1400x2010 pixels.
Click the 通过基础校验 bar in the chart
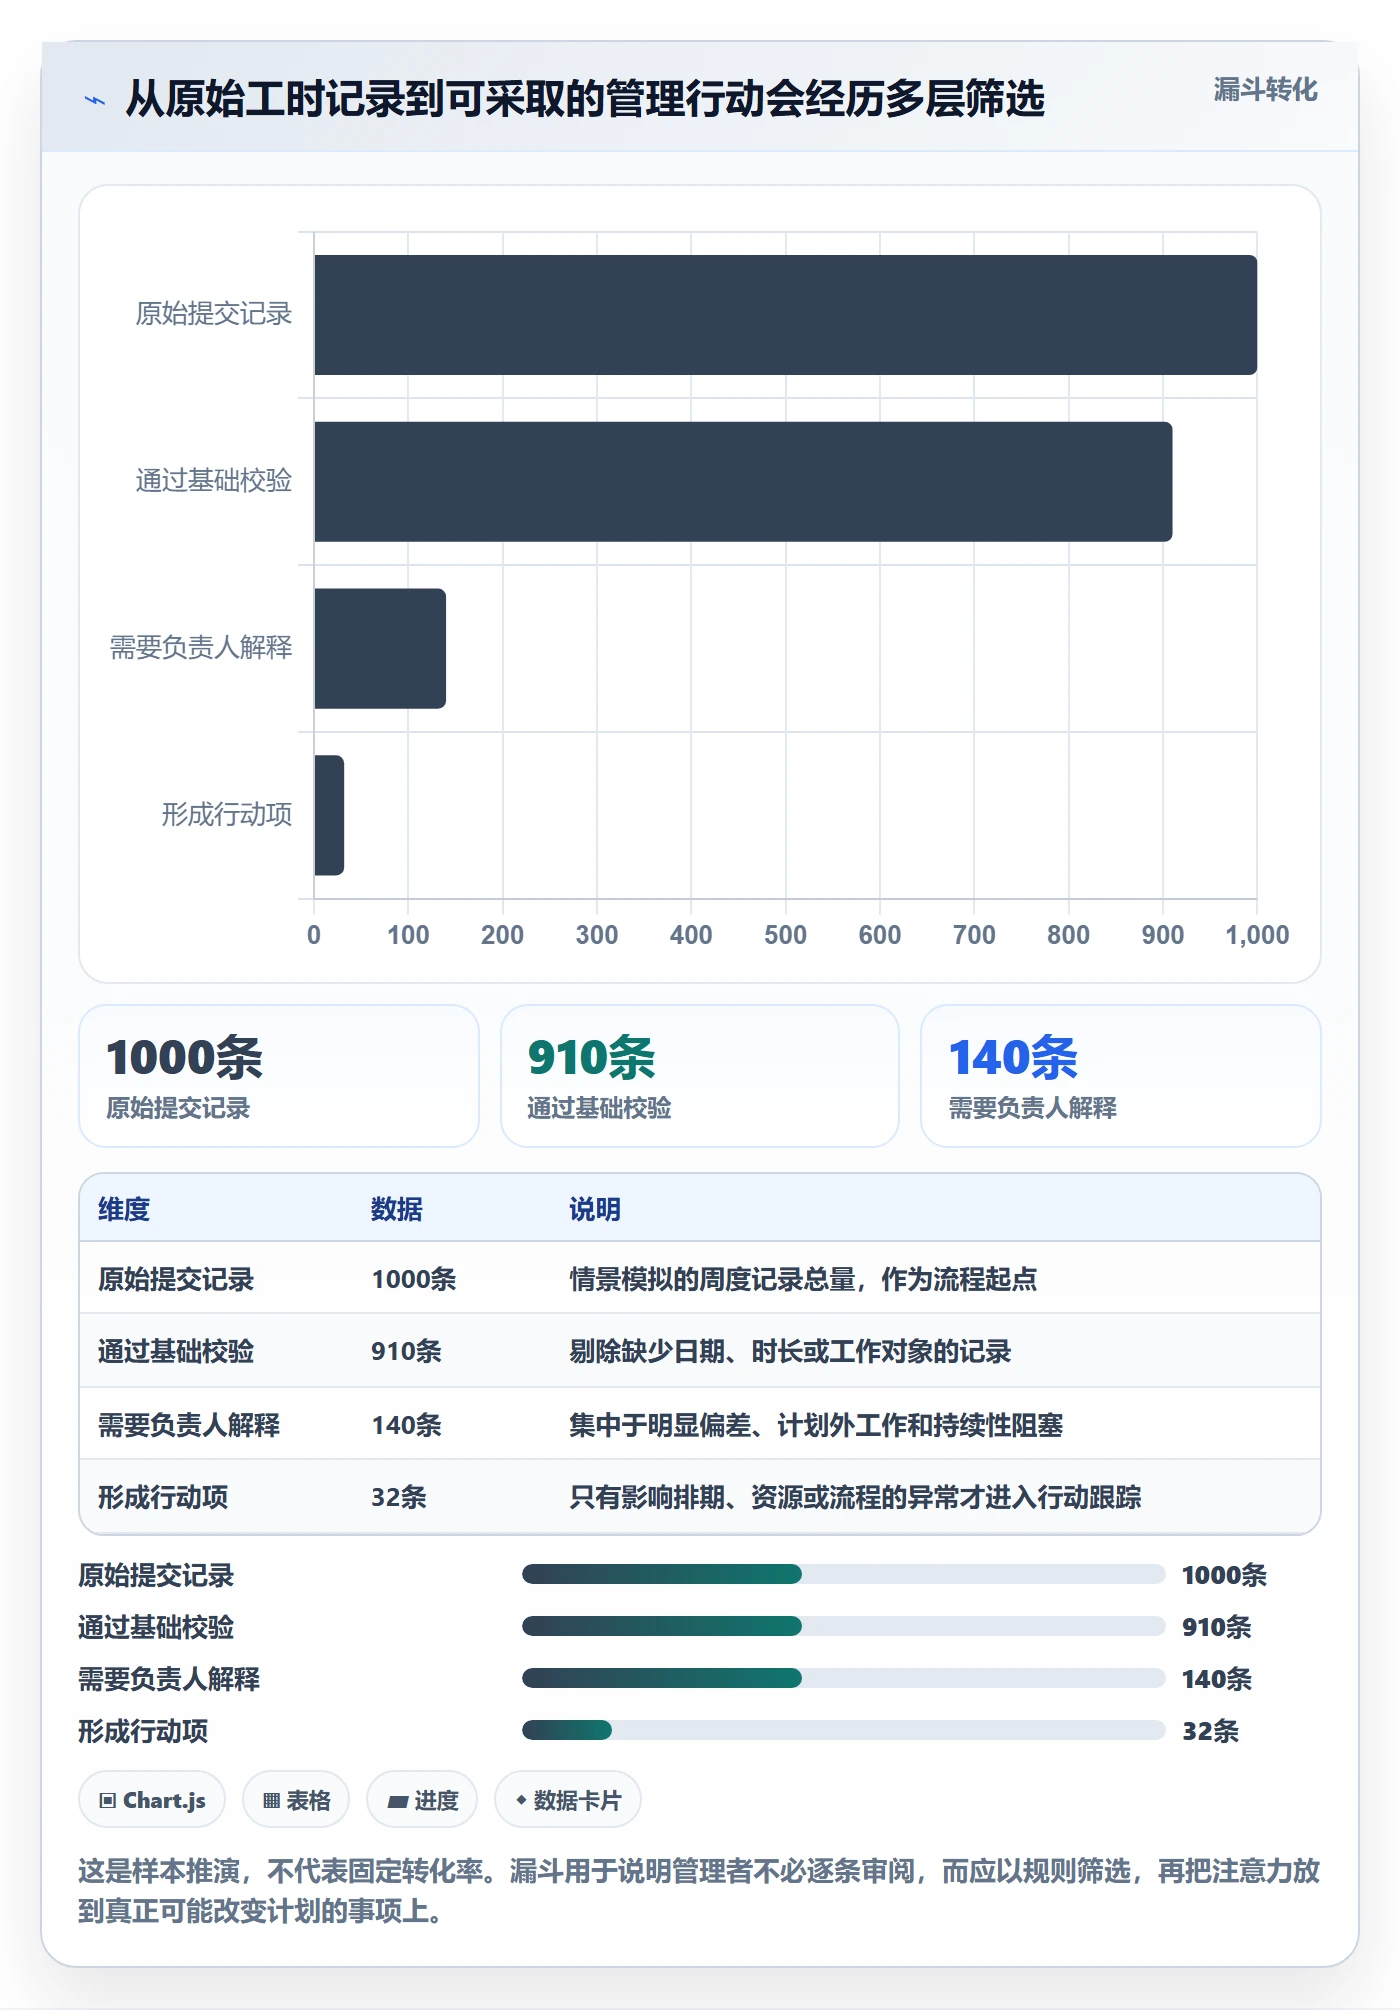743,482
